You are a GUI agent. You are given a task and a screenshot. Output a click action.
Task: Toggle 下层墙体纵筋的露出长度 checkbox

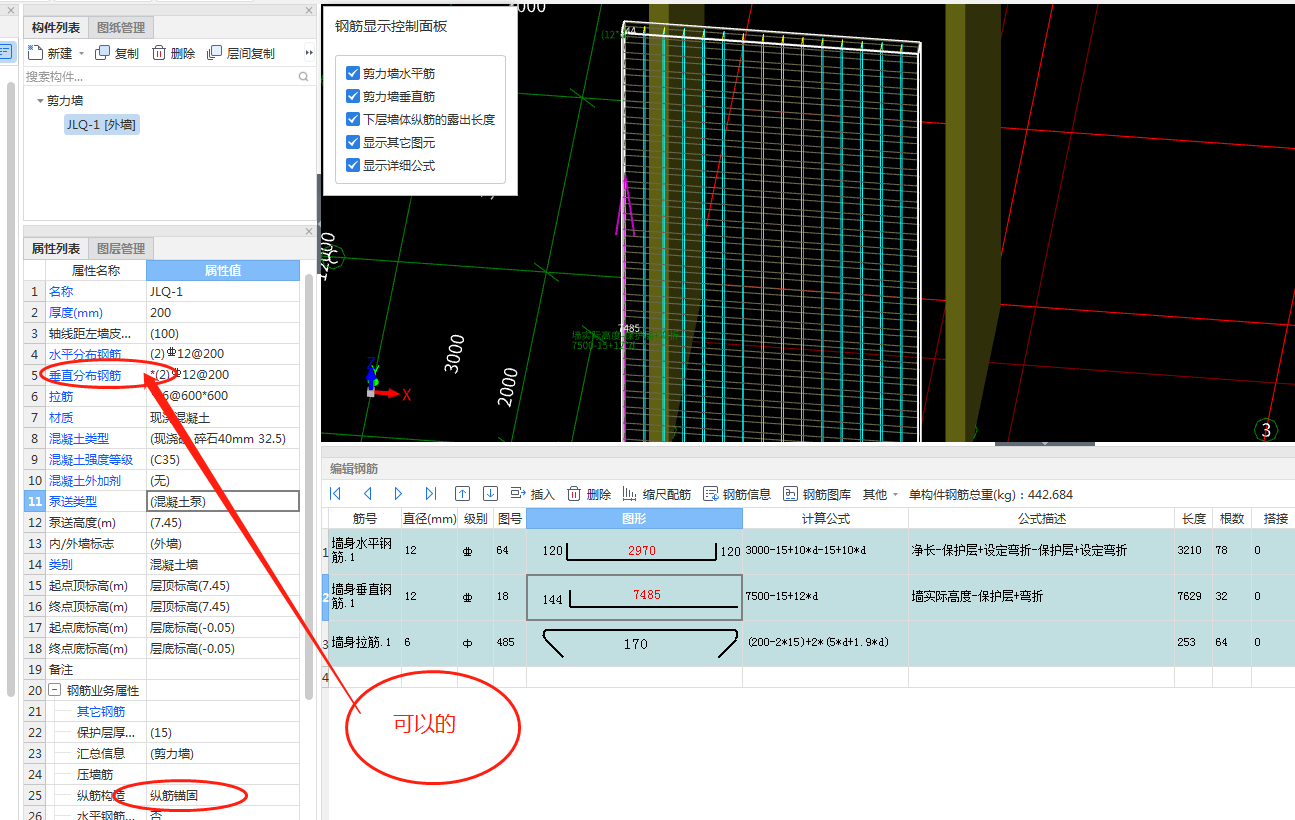(352, 119)
